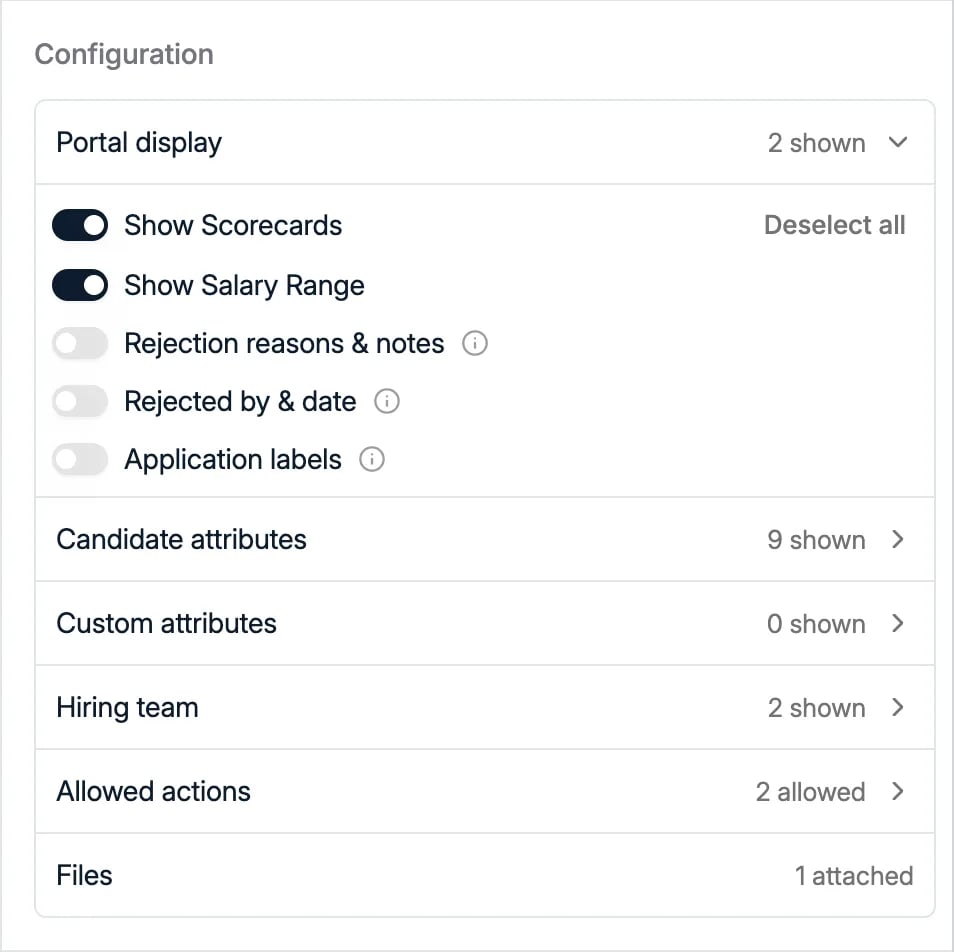This screenshot has width=954, height=952.
Task: Switch on the Rejected by & date toggle
Action: (80, 401)
